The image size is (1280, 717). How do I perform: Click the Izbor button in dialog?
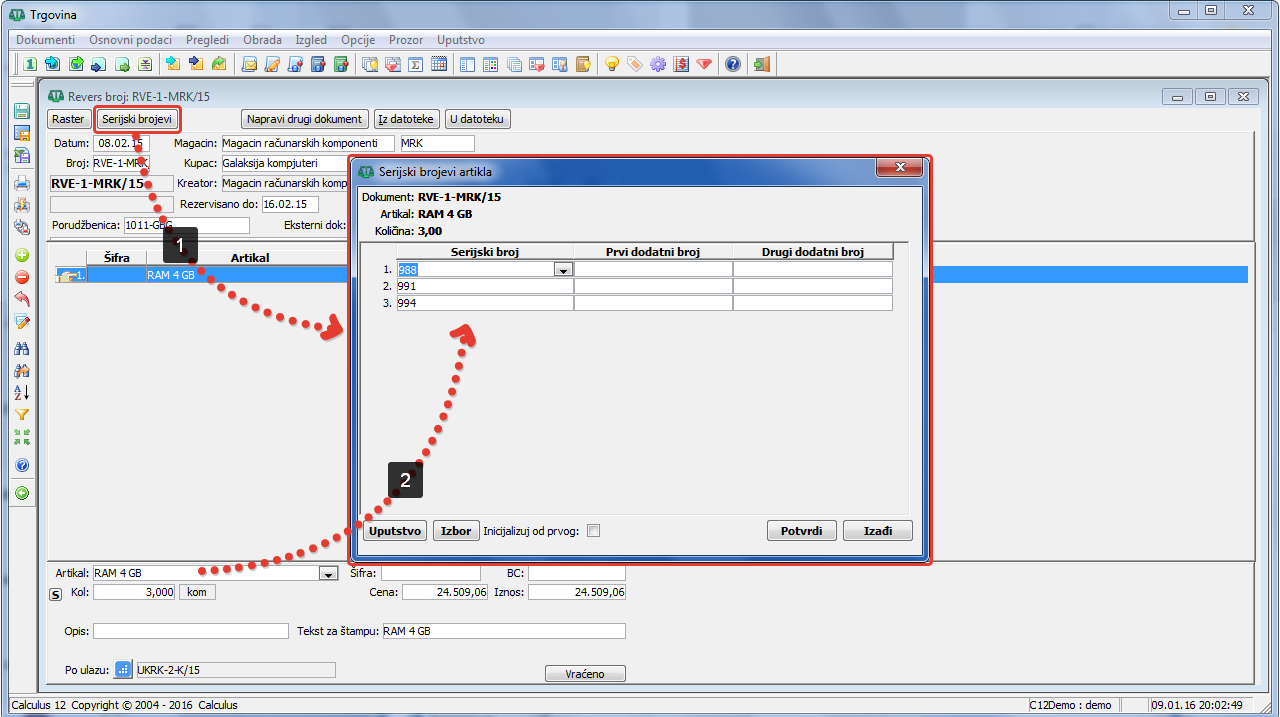pyautogui.click(x=455, y=531)
